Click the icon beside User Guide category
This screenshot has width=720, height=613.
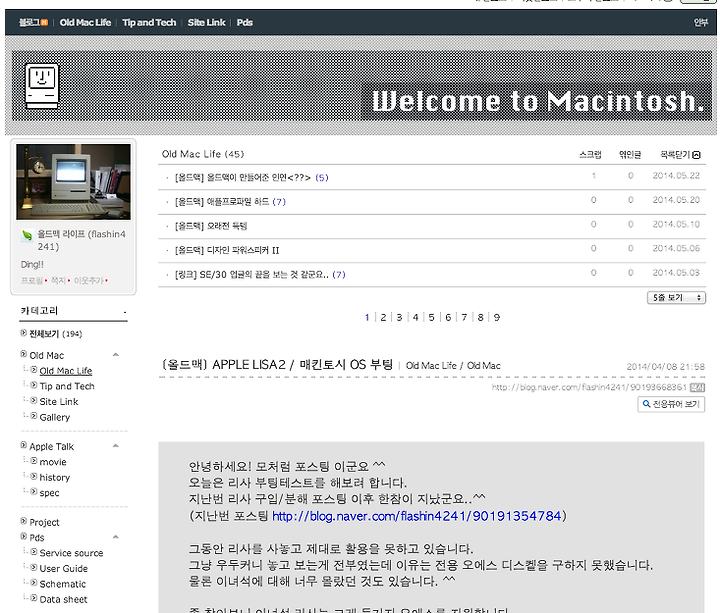point(34,567)
